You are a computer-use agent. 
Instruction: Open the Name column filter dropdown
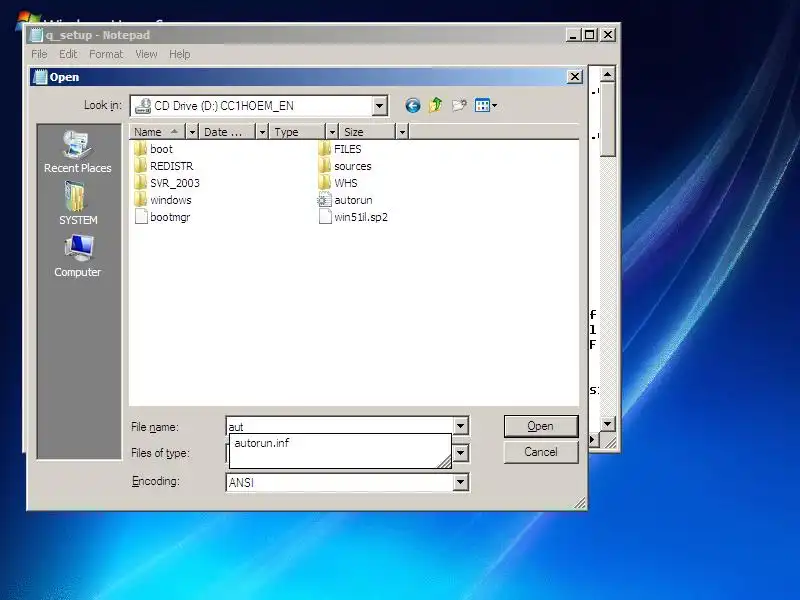192,132
